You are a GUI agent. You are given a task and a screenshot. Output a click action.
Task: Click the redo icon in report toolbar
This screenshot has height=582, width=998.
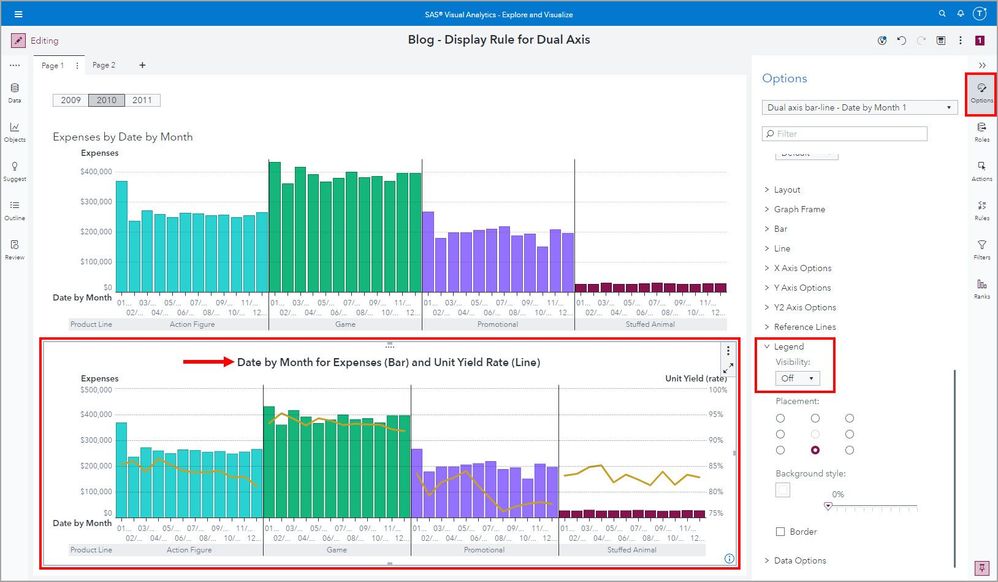[921, 40]
